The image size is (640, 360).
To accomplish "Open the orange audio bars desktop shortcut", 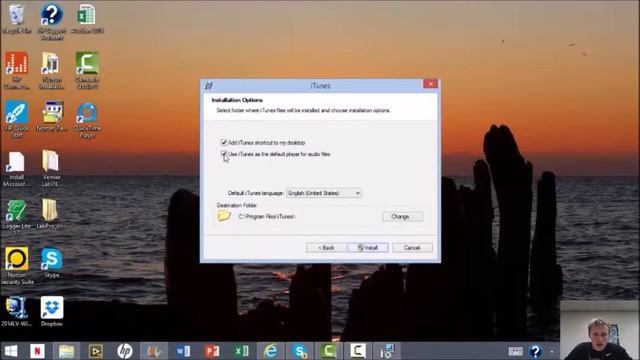I will point(17,70).
